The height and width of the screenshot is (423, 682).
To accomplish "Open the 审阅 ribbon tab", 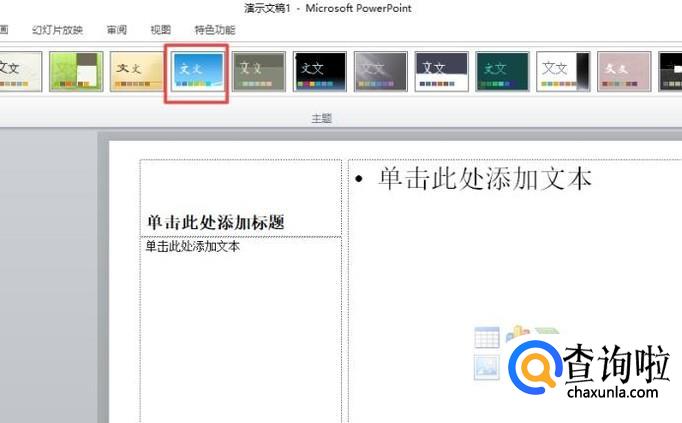I will (117, 30).
